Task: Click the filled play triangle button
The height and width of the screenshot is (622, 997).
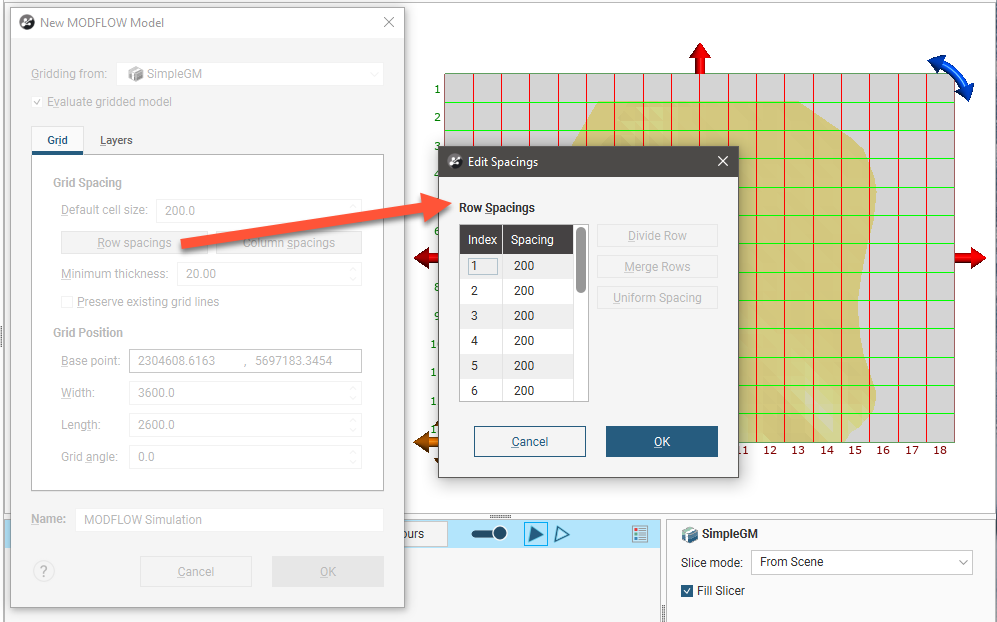Action: [x=536, y=534]
